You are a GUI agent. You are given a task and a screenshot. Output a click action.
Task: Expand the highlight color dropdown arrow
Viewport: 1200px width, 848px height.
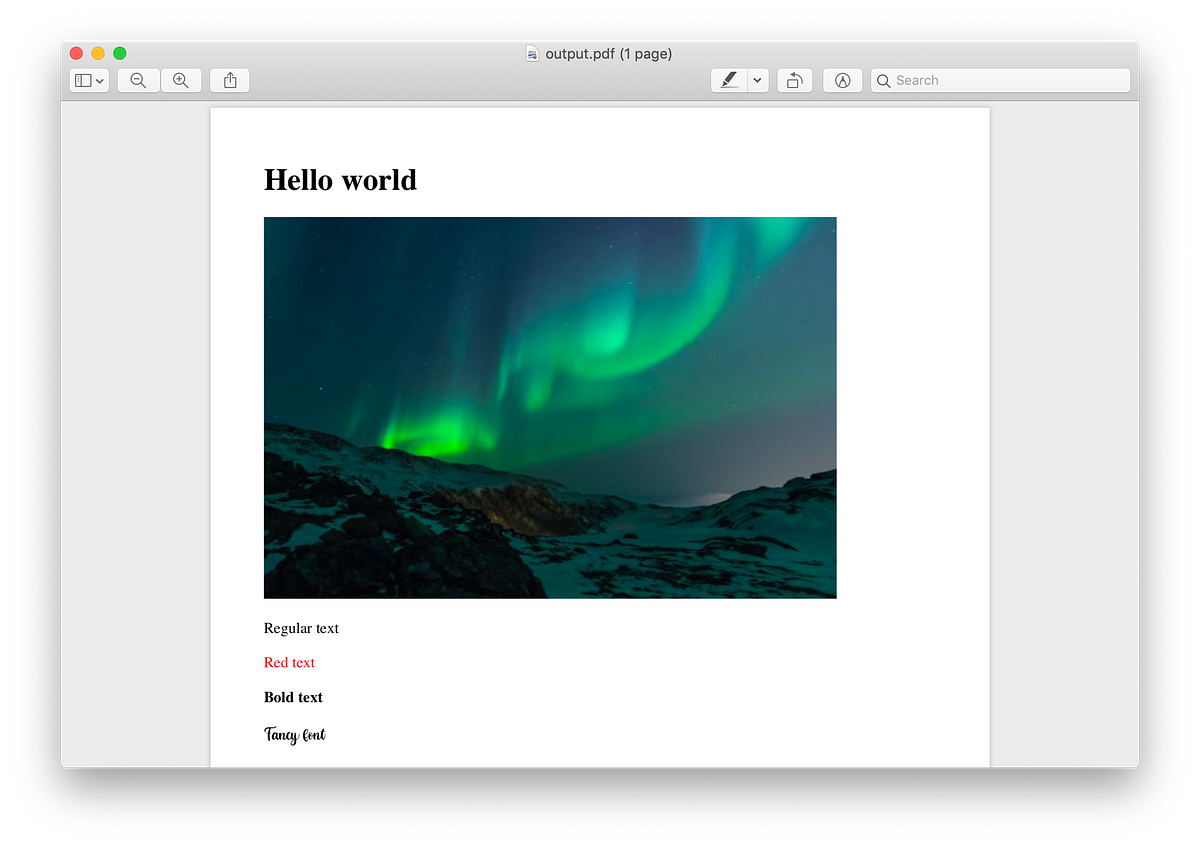click(x=758, y=81)
